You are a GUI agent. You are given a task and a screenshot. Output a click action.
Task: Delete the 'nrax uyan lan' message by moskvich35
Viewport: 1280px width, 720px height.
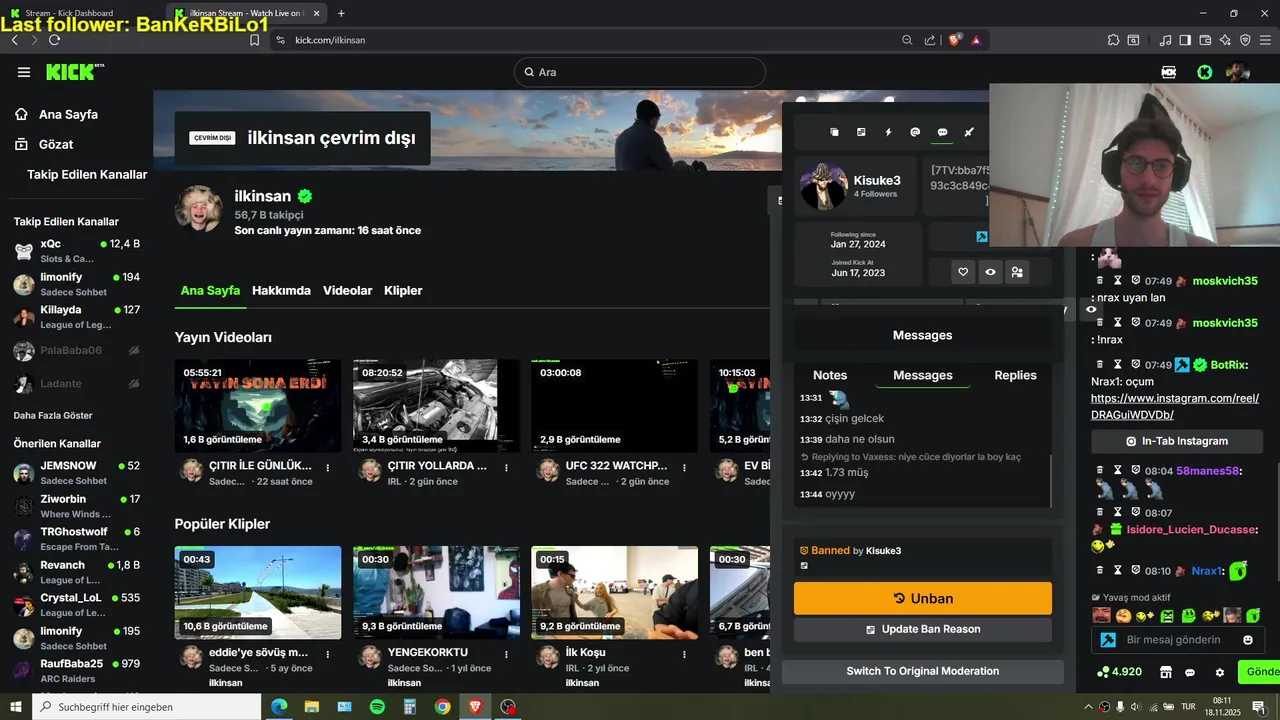pos(1100,281)
